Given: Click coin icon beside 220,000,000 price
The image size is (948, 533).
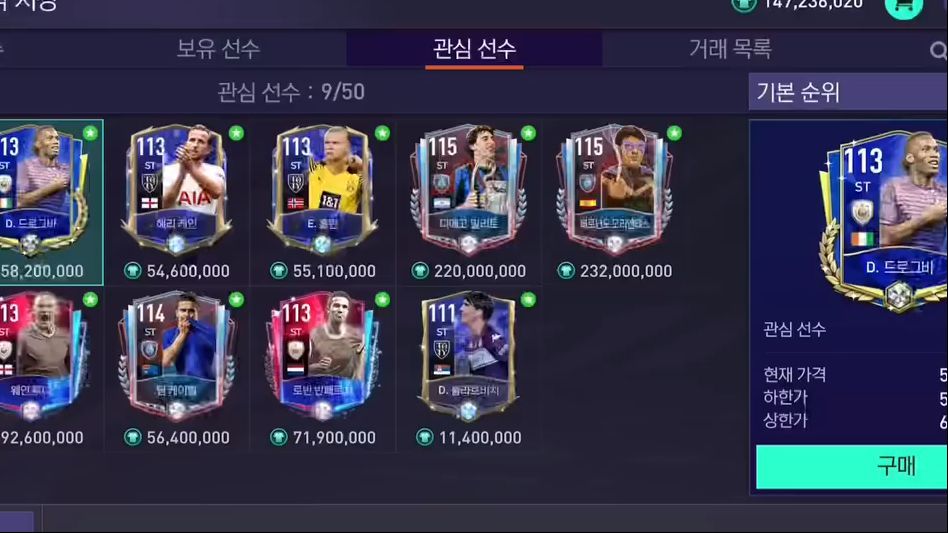Looking at the screenshot, I should point(420,271).
